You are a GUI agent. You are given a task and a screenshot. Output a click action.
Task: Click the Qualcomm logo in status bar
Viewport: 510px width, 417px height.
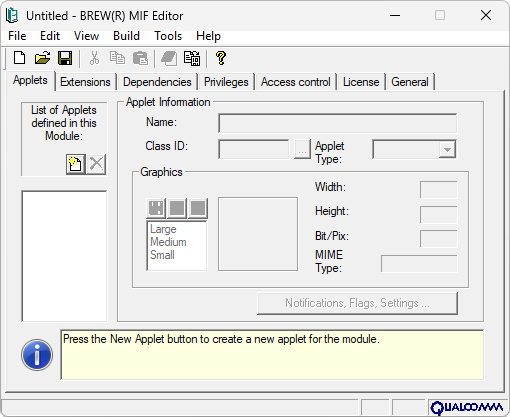[466, 407]
